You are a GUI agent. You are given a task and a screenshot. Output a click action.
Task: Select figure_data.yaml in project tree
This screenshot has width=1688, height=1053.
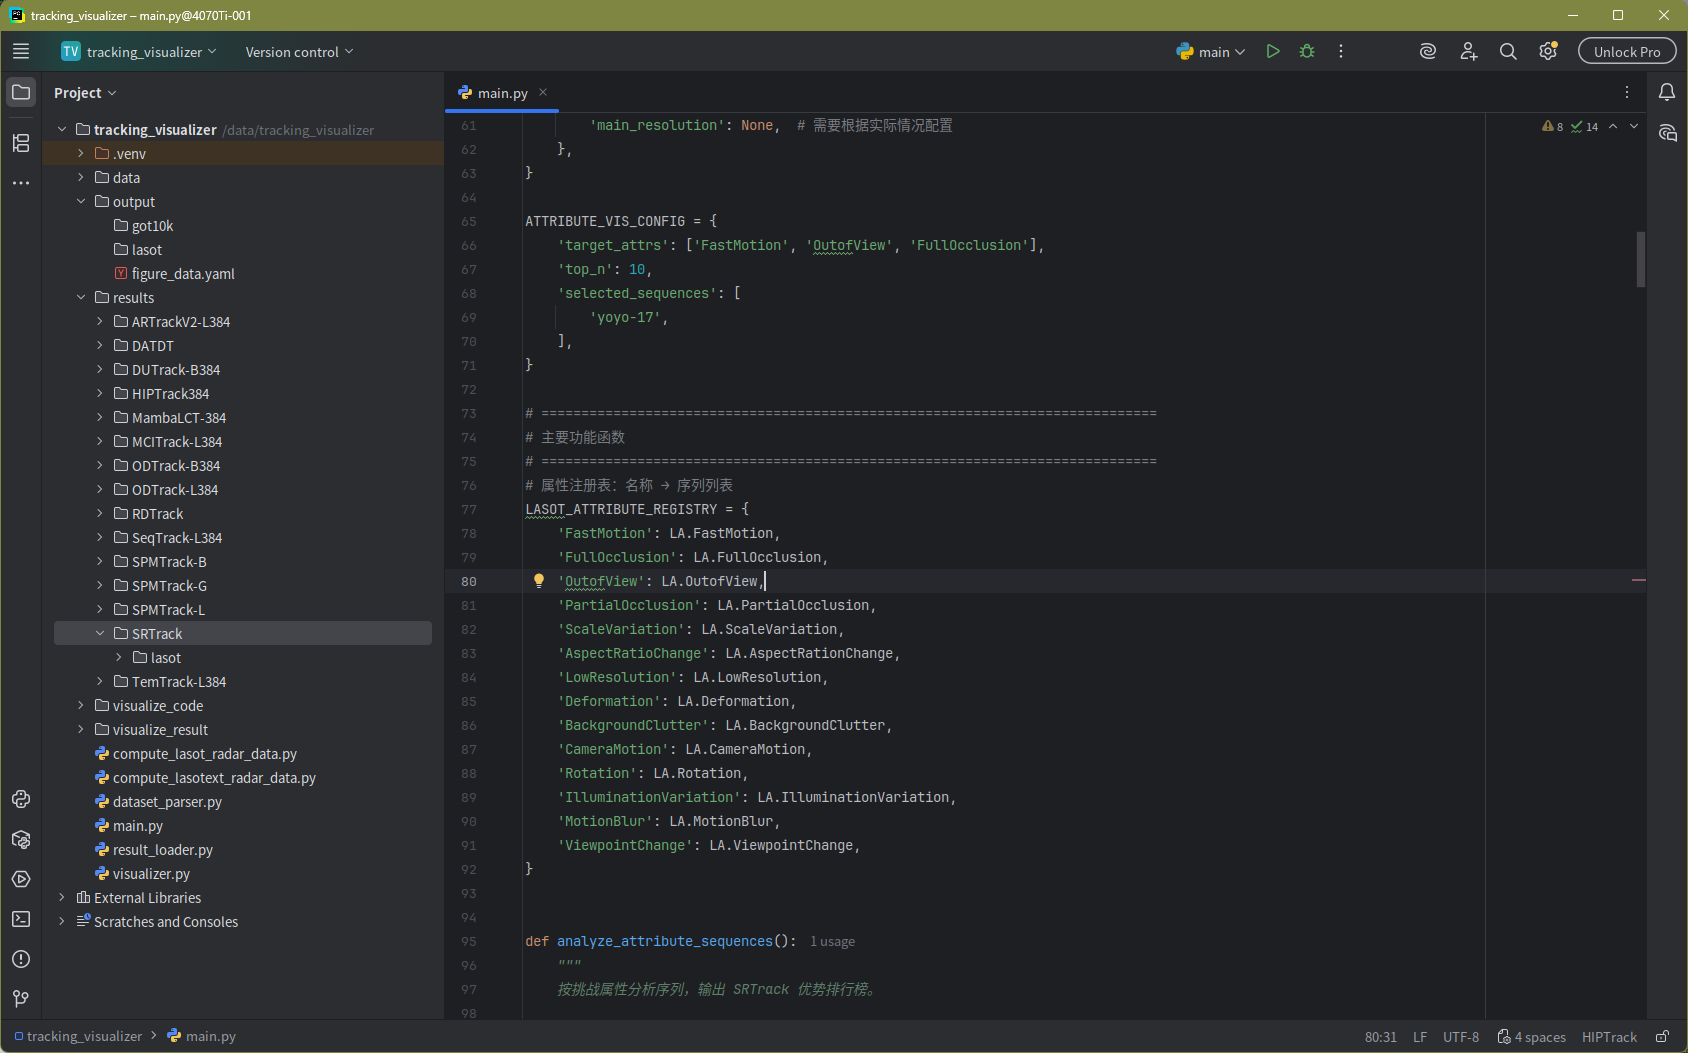183,274
